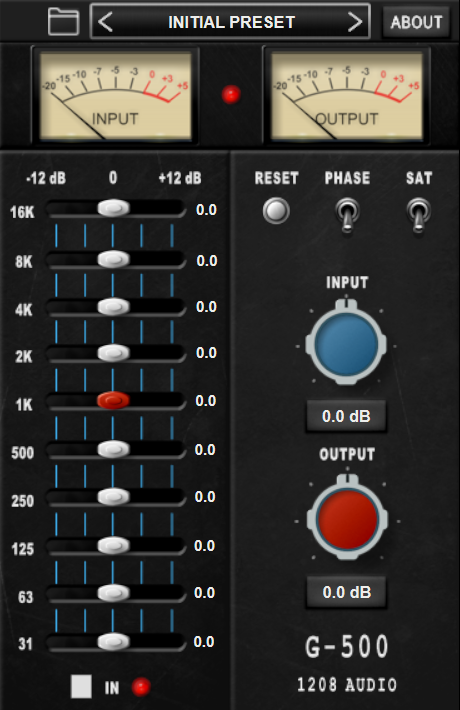Screen dimensions: 460x710
Task: Click the 31 Hz band slider handle
Action: tap(113, 641)
